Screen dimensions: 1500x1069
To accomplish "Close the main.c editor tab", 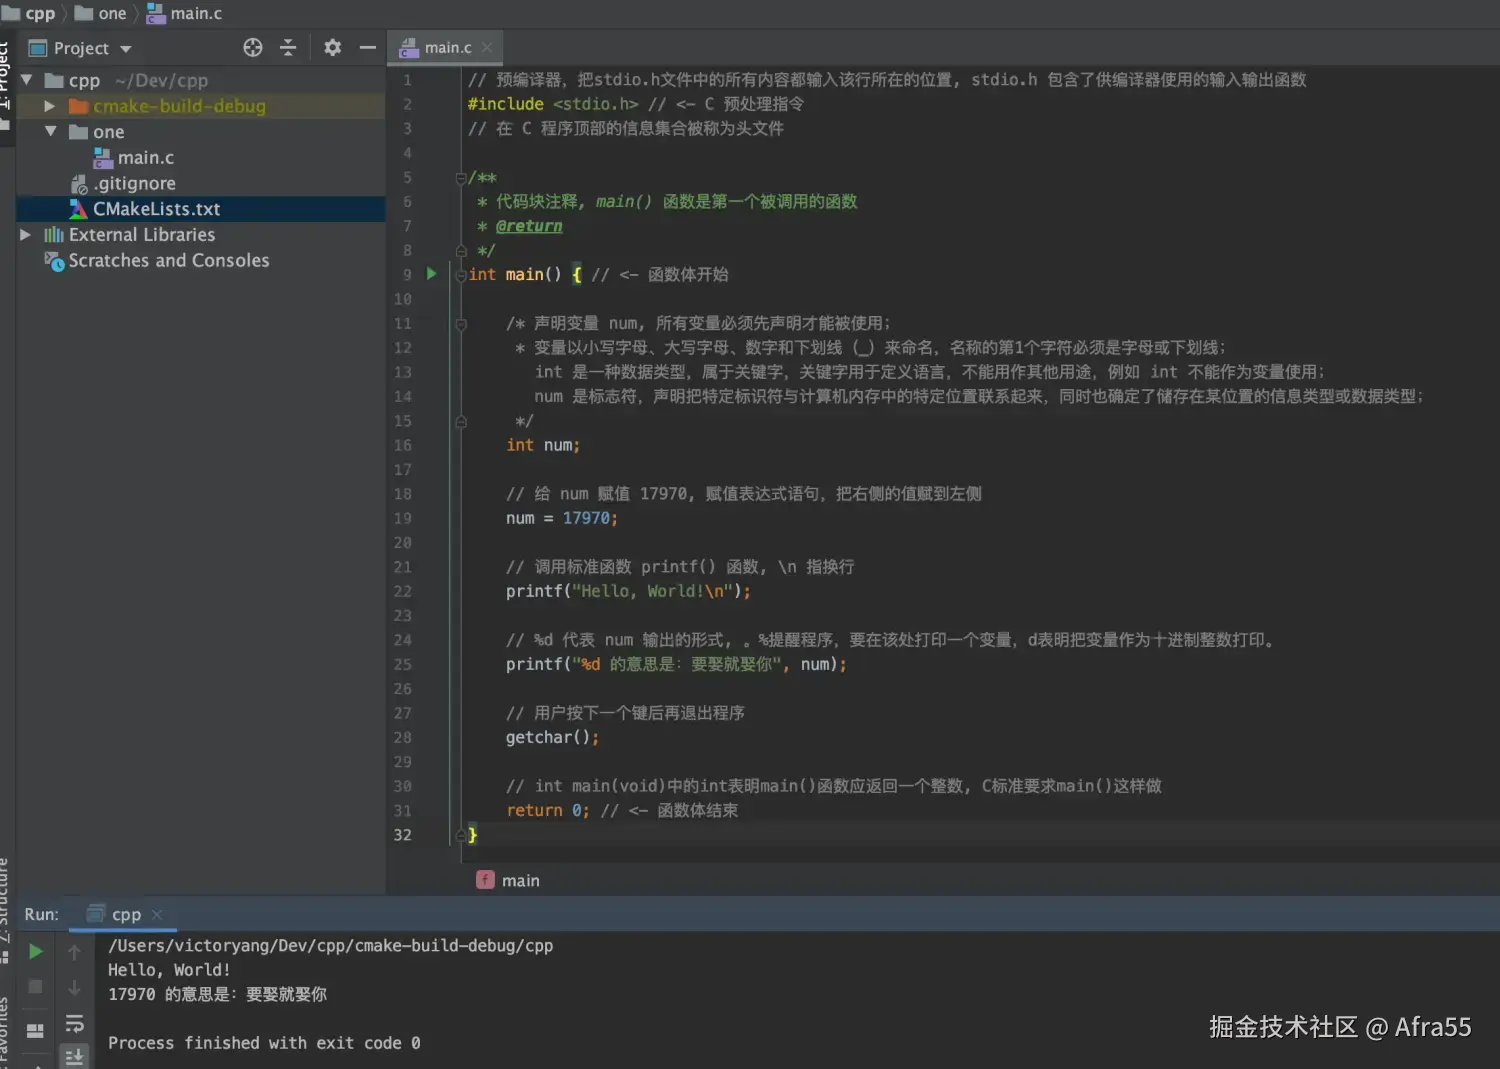I will tap(487, 47).
